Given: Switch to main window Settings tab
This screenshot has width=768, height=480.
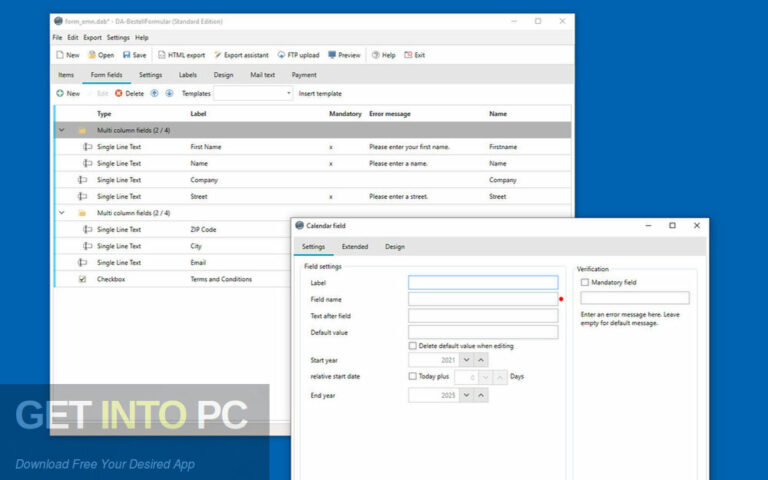Looking at the screenshot, I should click(150, 75).
